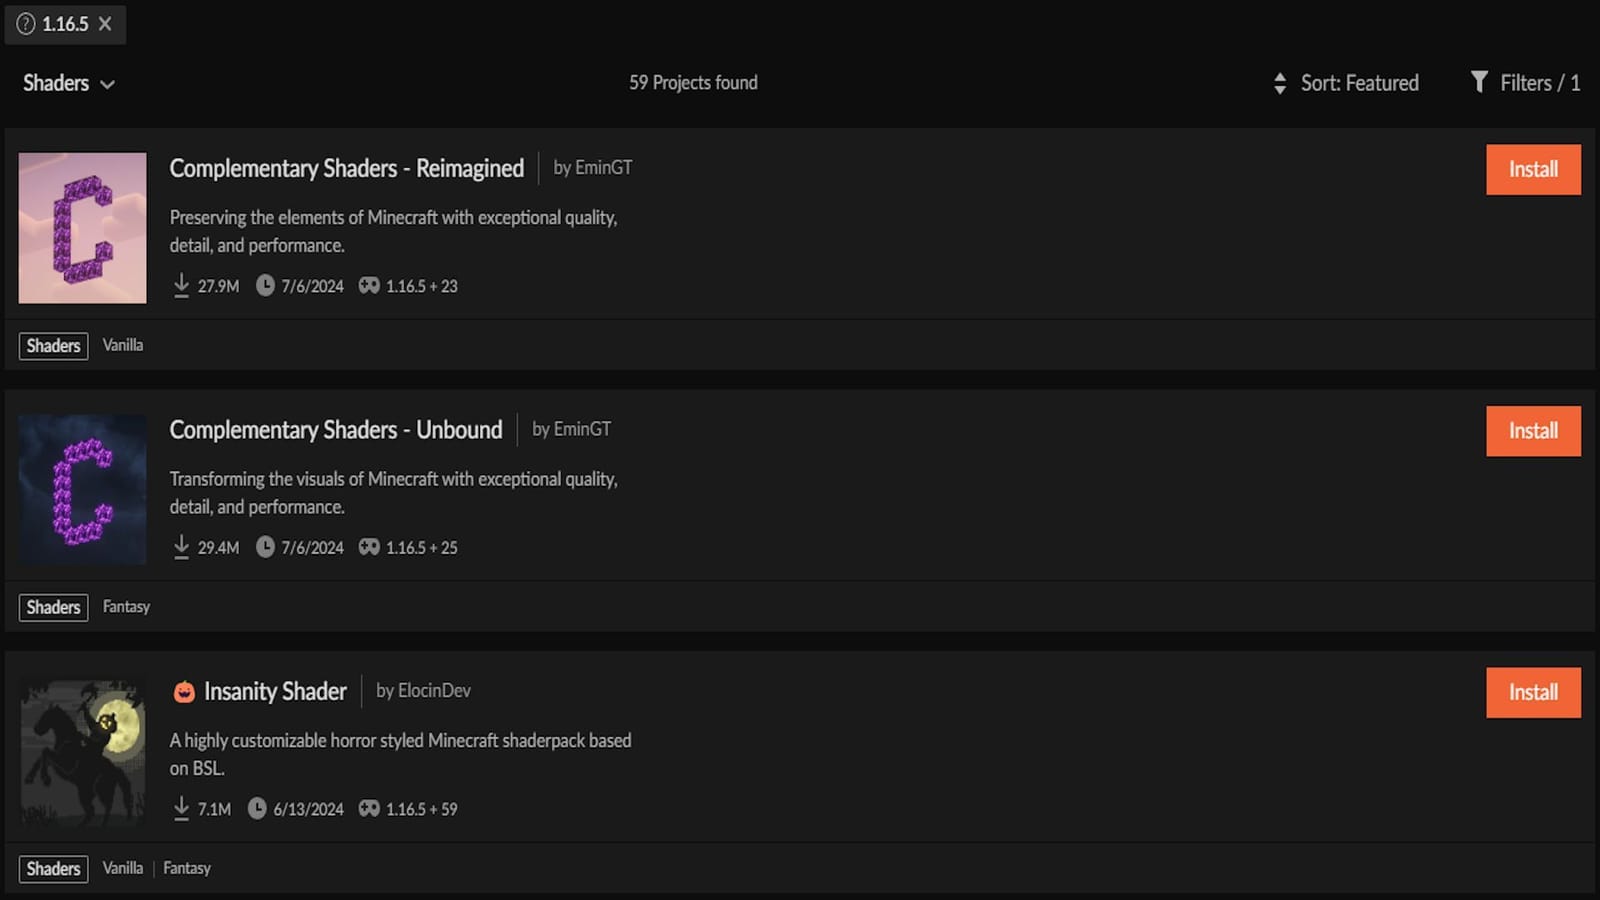The image size is (1600, 900).
Task: Click the game version icon for Insanity Shader
Action: coord(369,808)
